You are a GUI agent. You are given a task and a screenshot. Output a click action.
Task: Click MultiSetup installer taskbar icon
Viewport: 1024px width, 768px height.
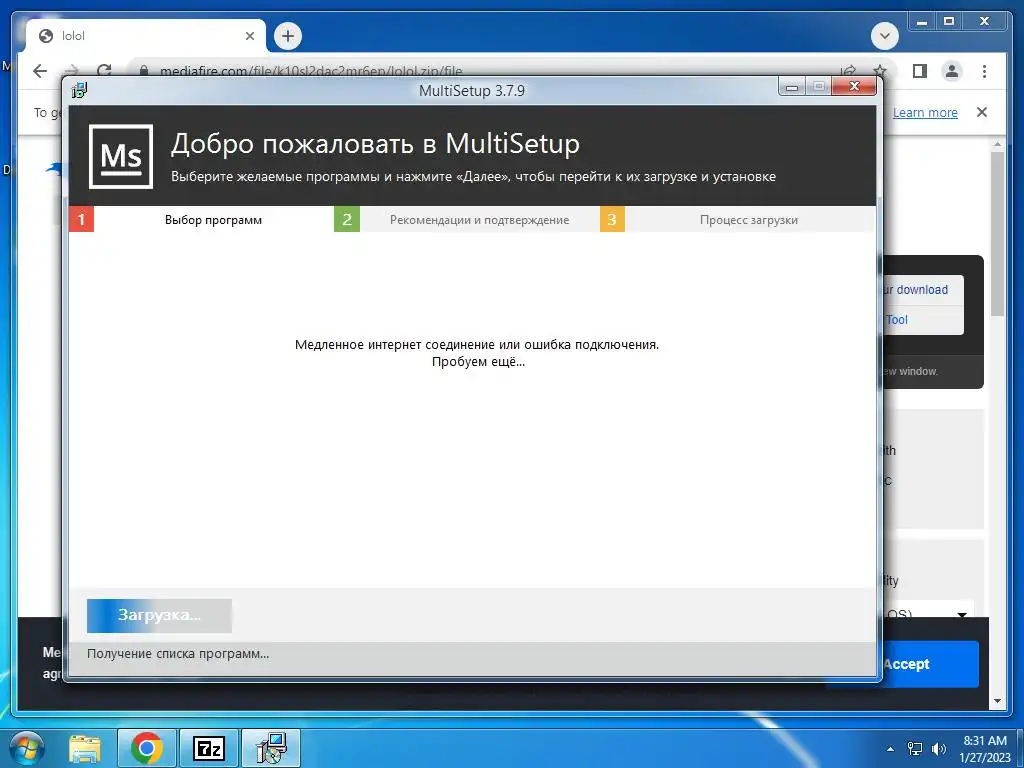point(270,749)
